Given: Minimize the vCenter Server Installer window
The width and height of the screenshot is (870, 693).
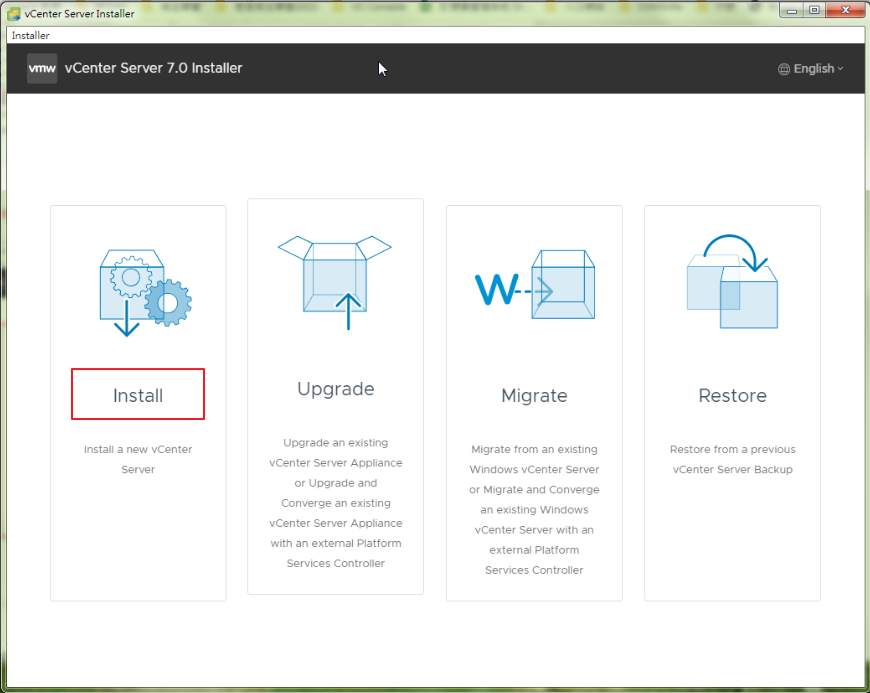Looking at the screenshot, I should tap(792, 10).
